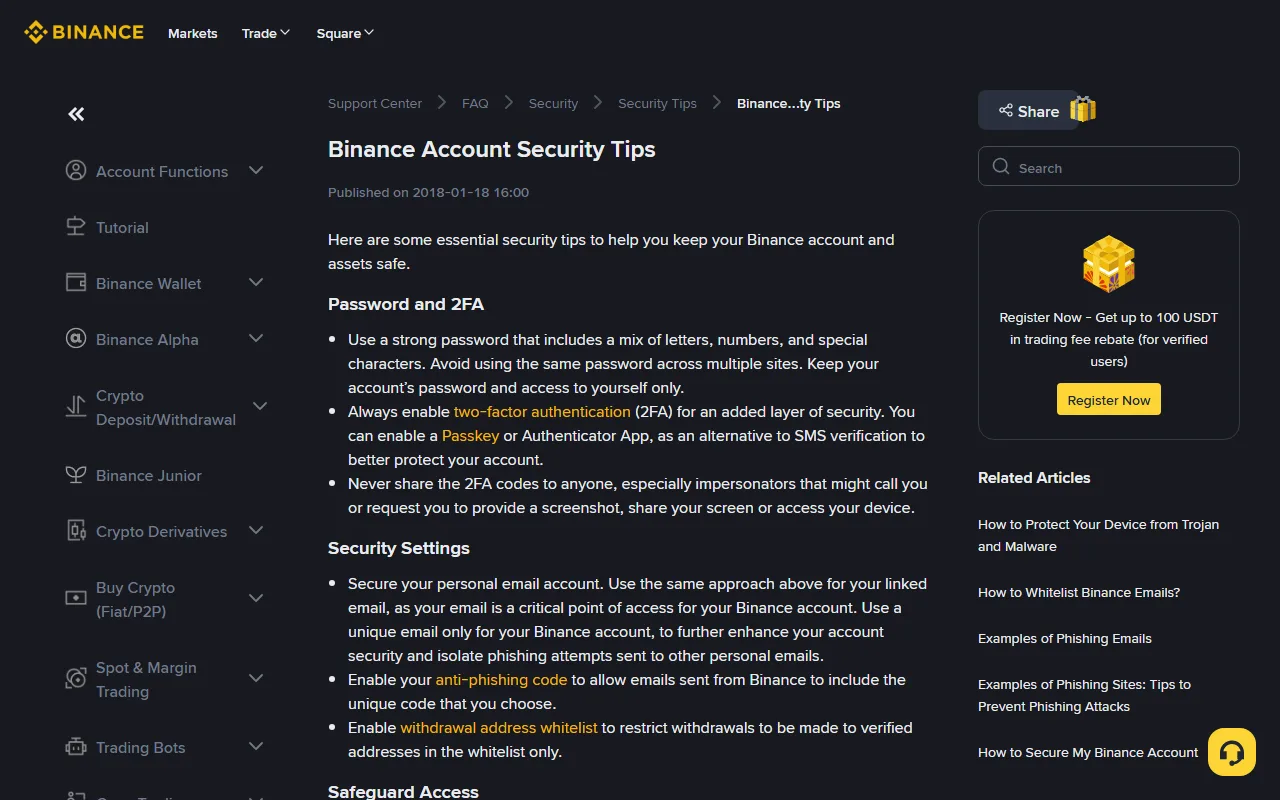
Task: Open 'How to Secure My Binance Account' article
Action: (x=1088, y=752)
